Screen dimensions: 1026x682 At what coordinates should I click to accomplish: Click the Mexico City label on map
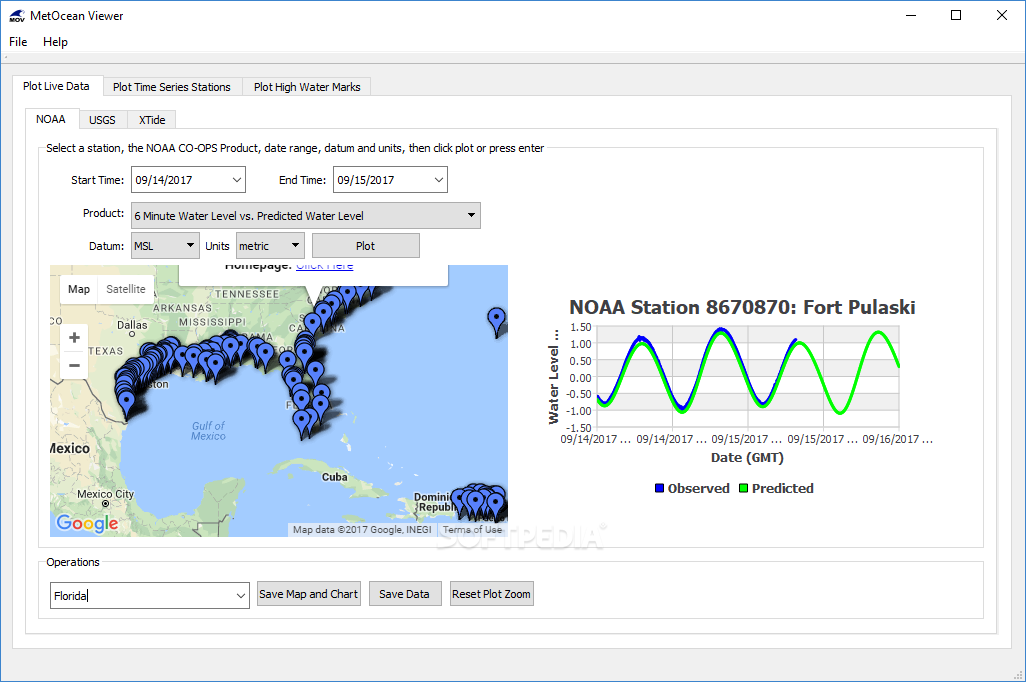click(105, 494)
